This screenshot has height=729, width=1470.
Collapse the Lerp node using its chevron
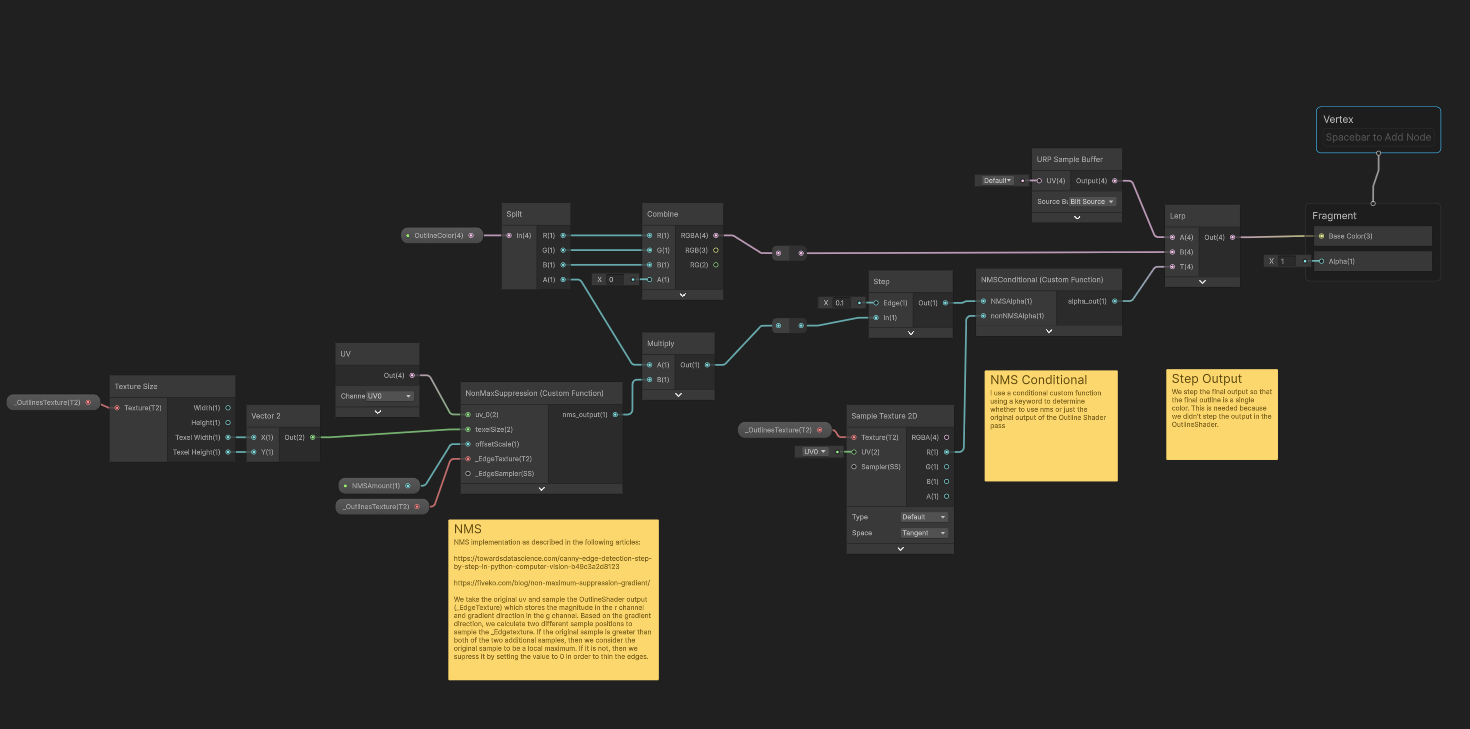(x=1203, y=282)
